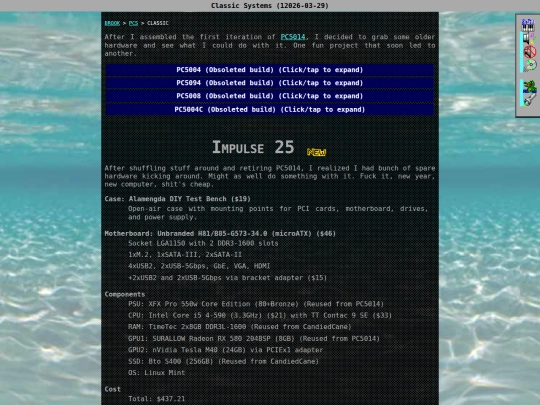Click the Case: Alamengda DIY Test Bench line
The width and height of the screenshot is (540, 405).
[x=178, y=199]
